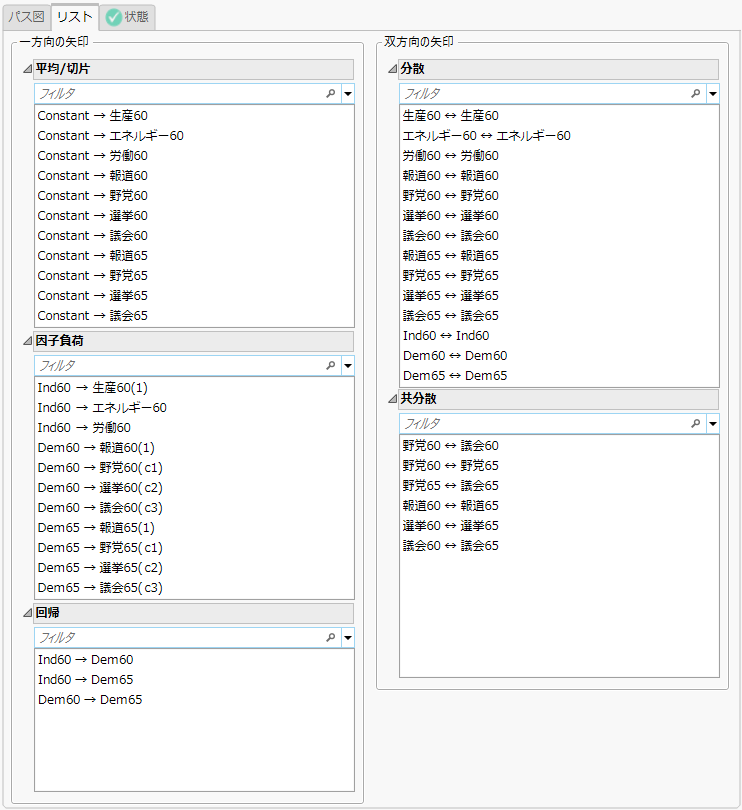Screen dimensions: 742x810
Task: Select variance row エネルギー60 ↔ エネルギー60
Action: click(559, 136)
